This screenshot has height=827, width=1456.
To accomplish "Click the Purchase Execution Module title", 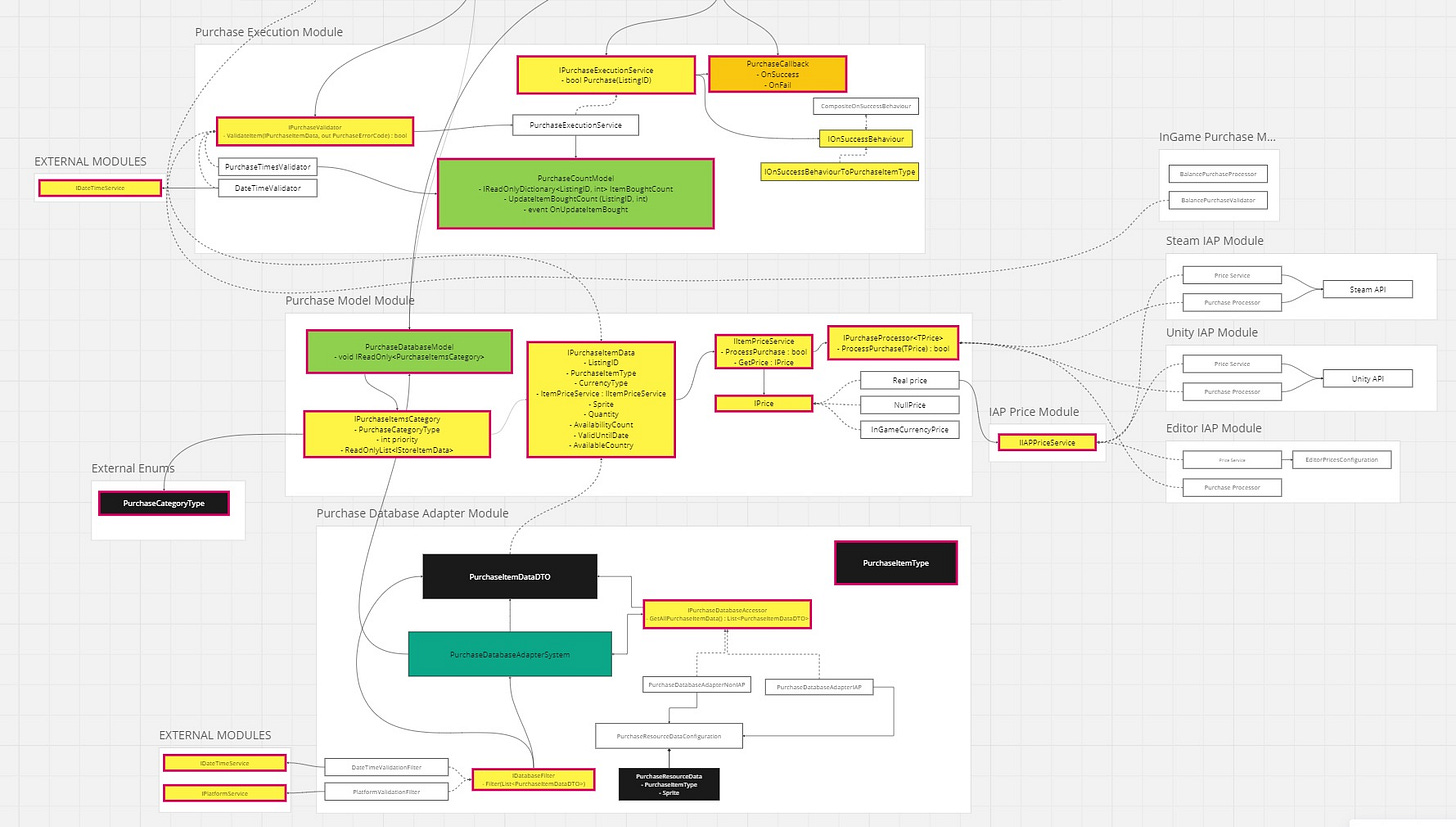I will click(x=269, y=32).
